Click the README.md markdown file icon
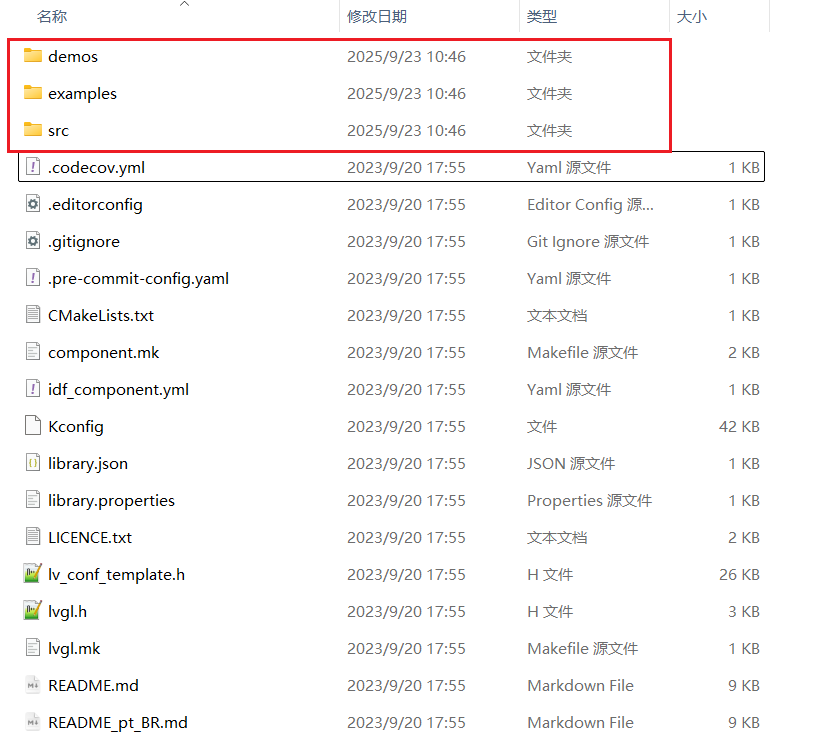Screen dimensions: 840x738 pyautogui.click(x=33, y=684)
